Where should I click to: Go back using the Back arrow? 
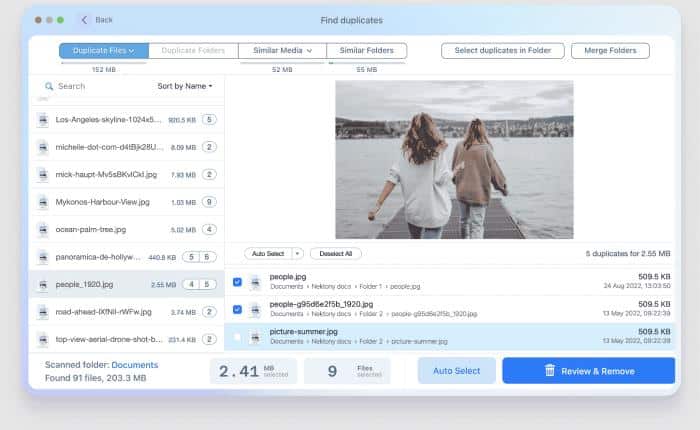pos(84,20)
